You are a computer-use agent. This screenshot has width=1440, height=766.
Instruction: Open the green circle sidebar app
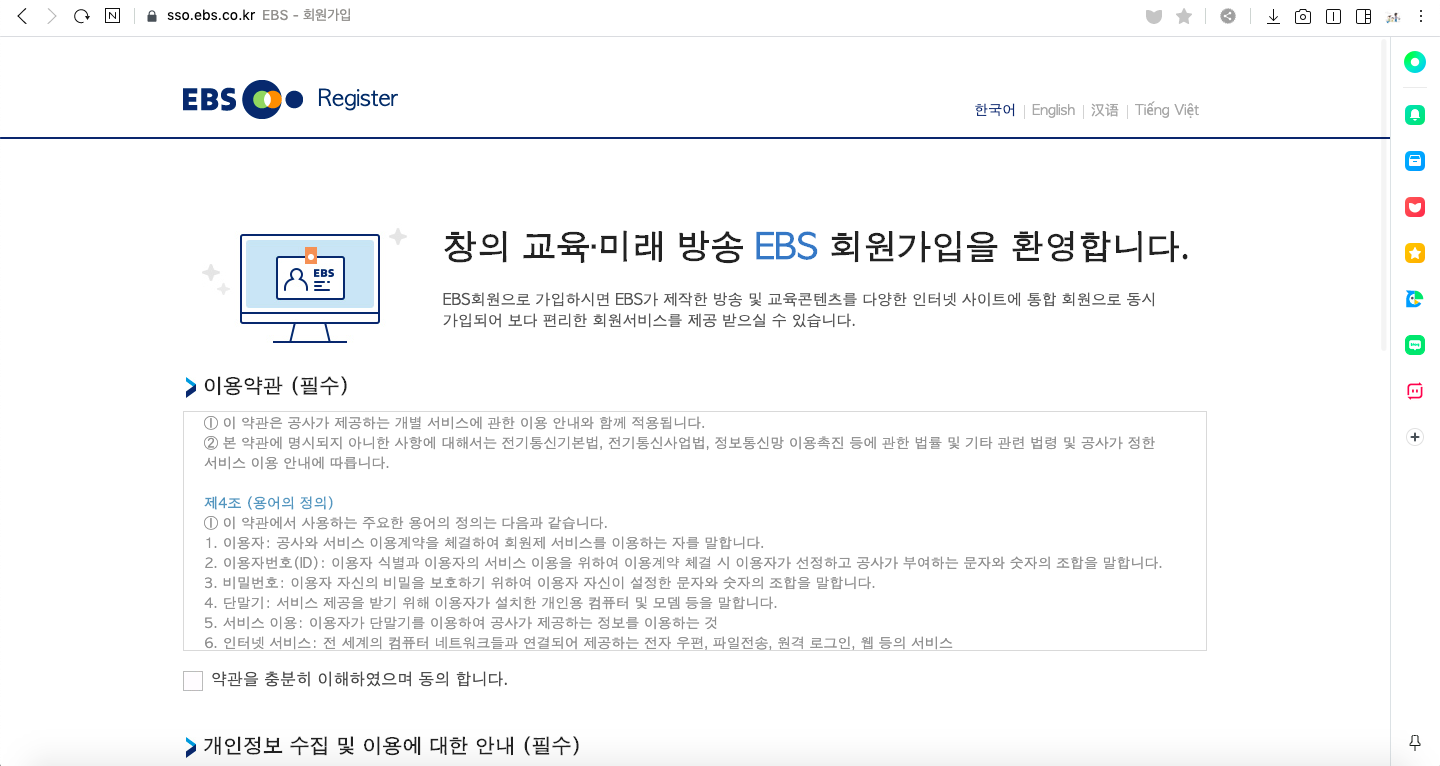pos(1415,62)
